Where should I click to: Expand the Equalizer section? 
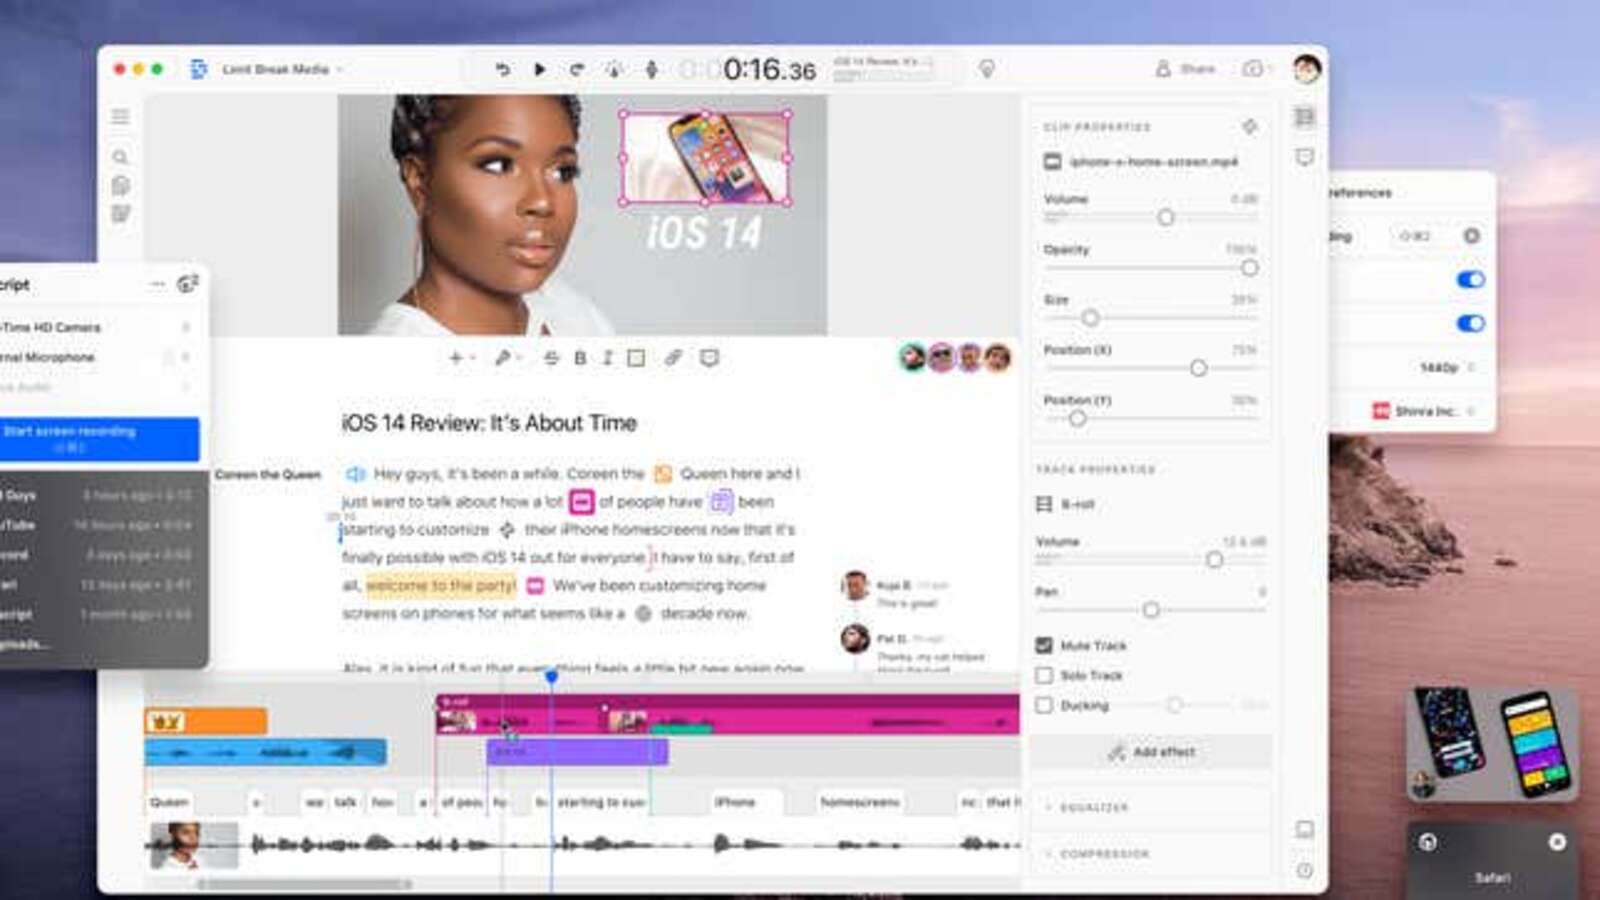pyautogui.click(x=1093, y=807)
